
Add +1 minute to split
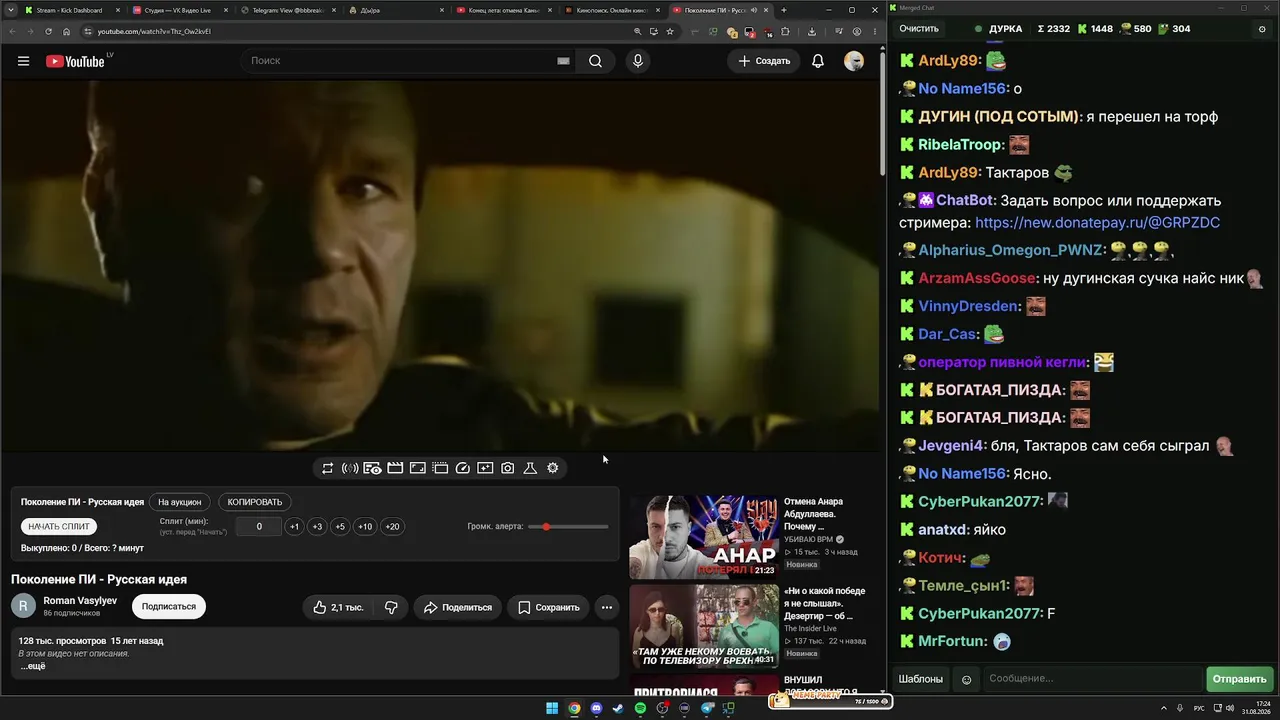294,527
